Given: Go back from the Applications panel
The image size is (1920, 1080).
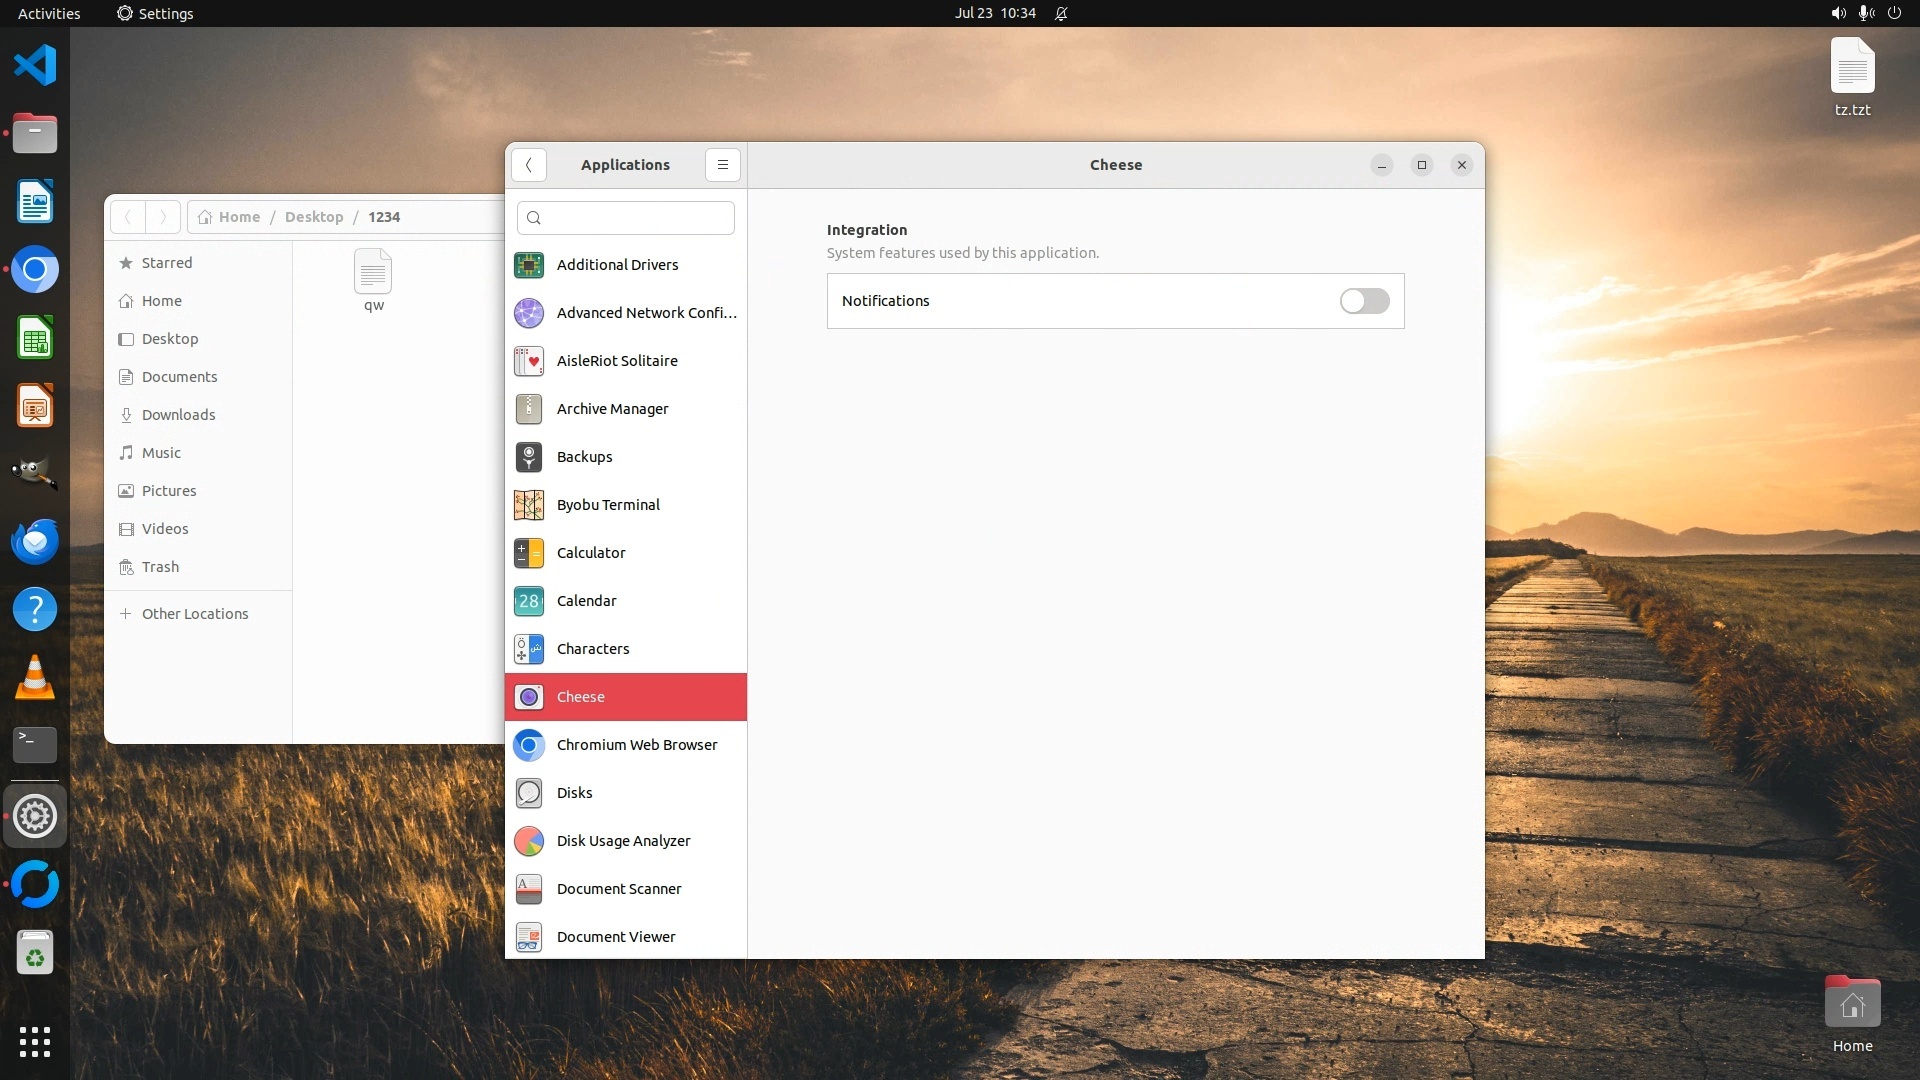Looking at the screenshot, I should click(x=529, y=165).
